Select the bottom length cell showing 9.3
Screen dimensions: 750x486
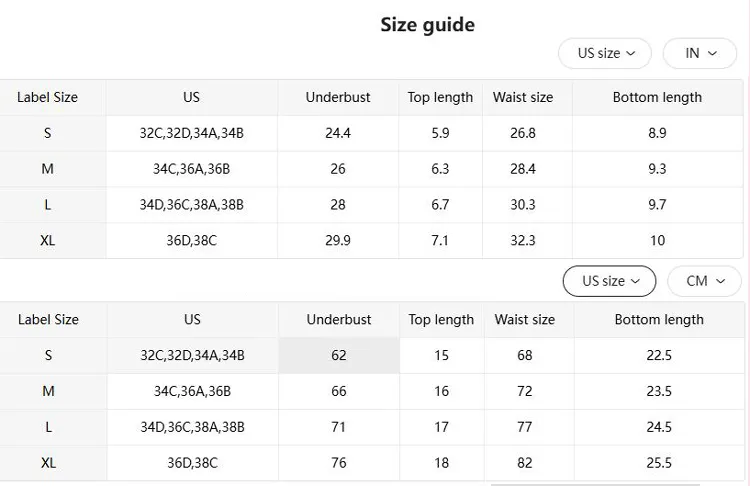[x=657, y=169]
